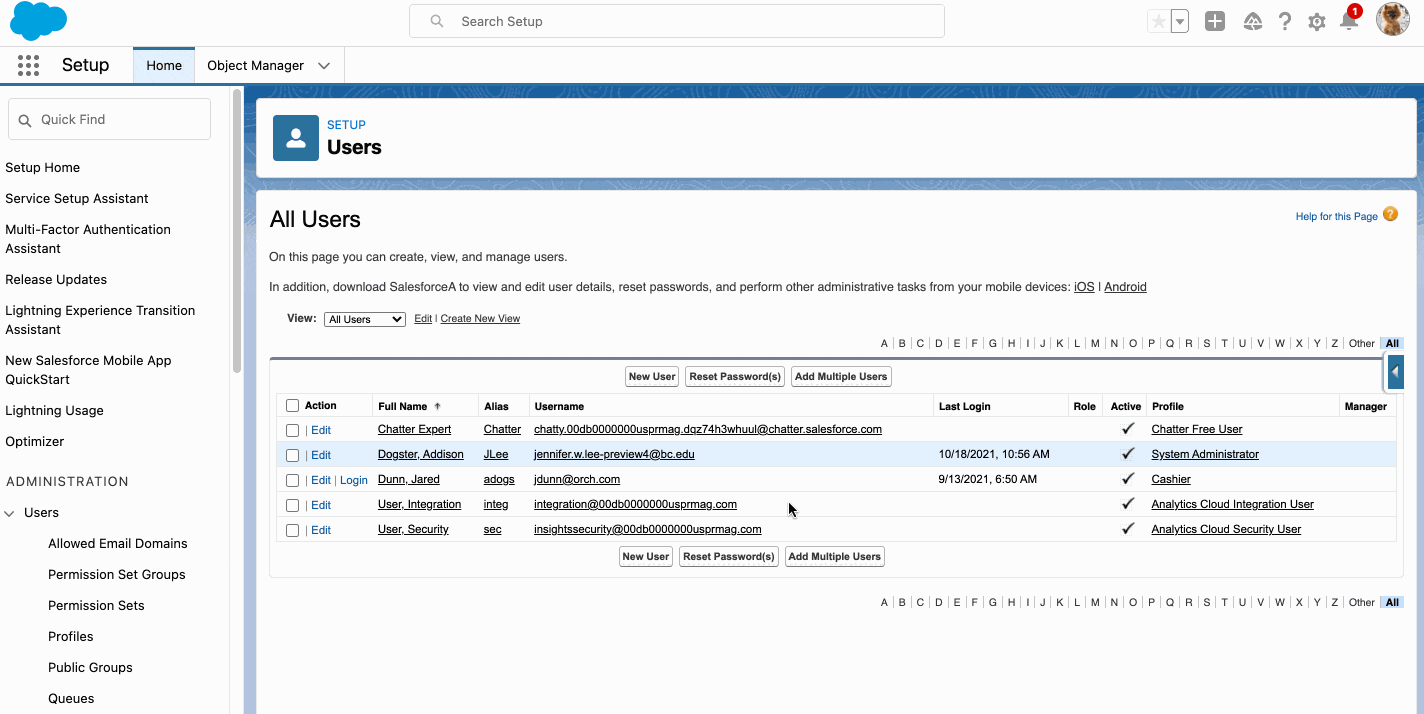Click in the Search Setup field
This screenshot has width=1424, height=714.
[677, 21]
